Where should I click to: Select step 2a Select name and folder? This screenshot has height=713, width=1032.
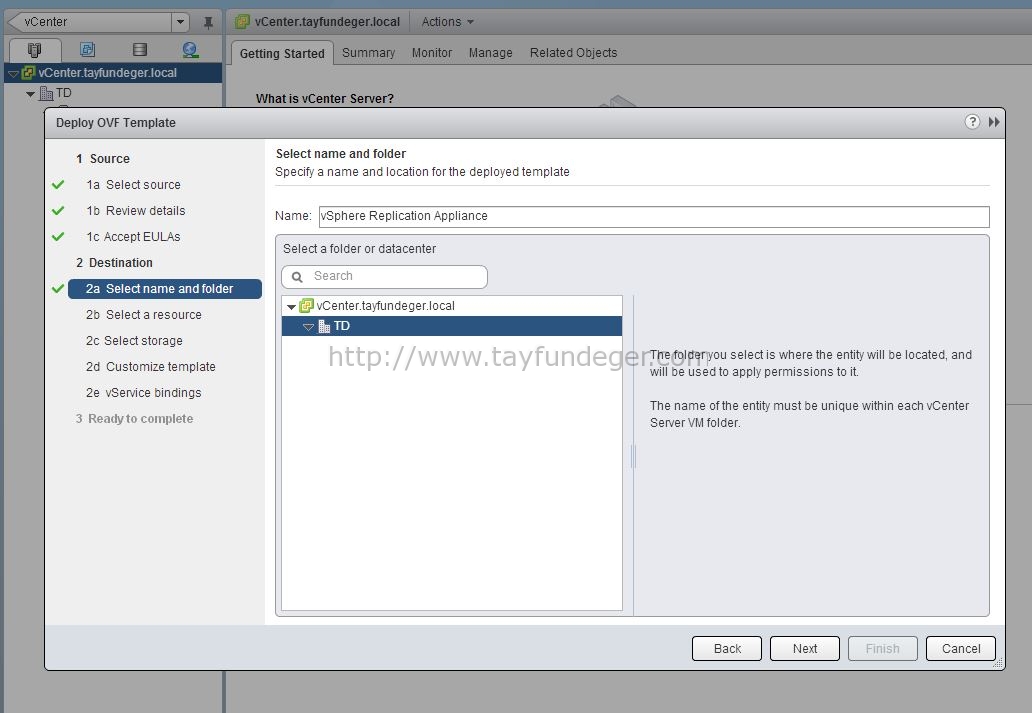[x=165, y=289]
